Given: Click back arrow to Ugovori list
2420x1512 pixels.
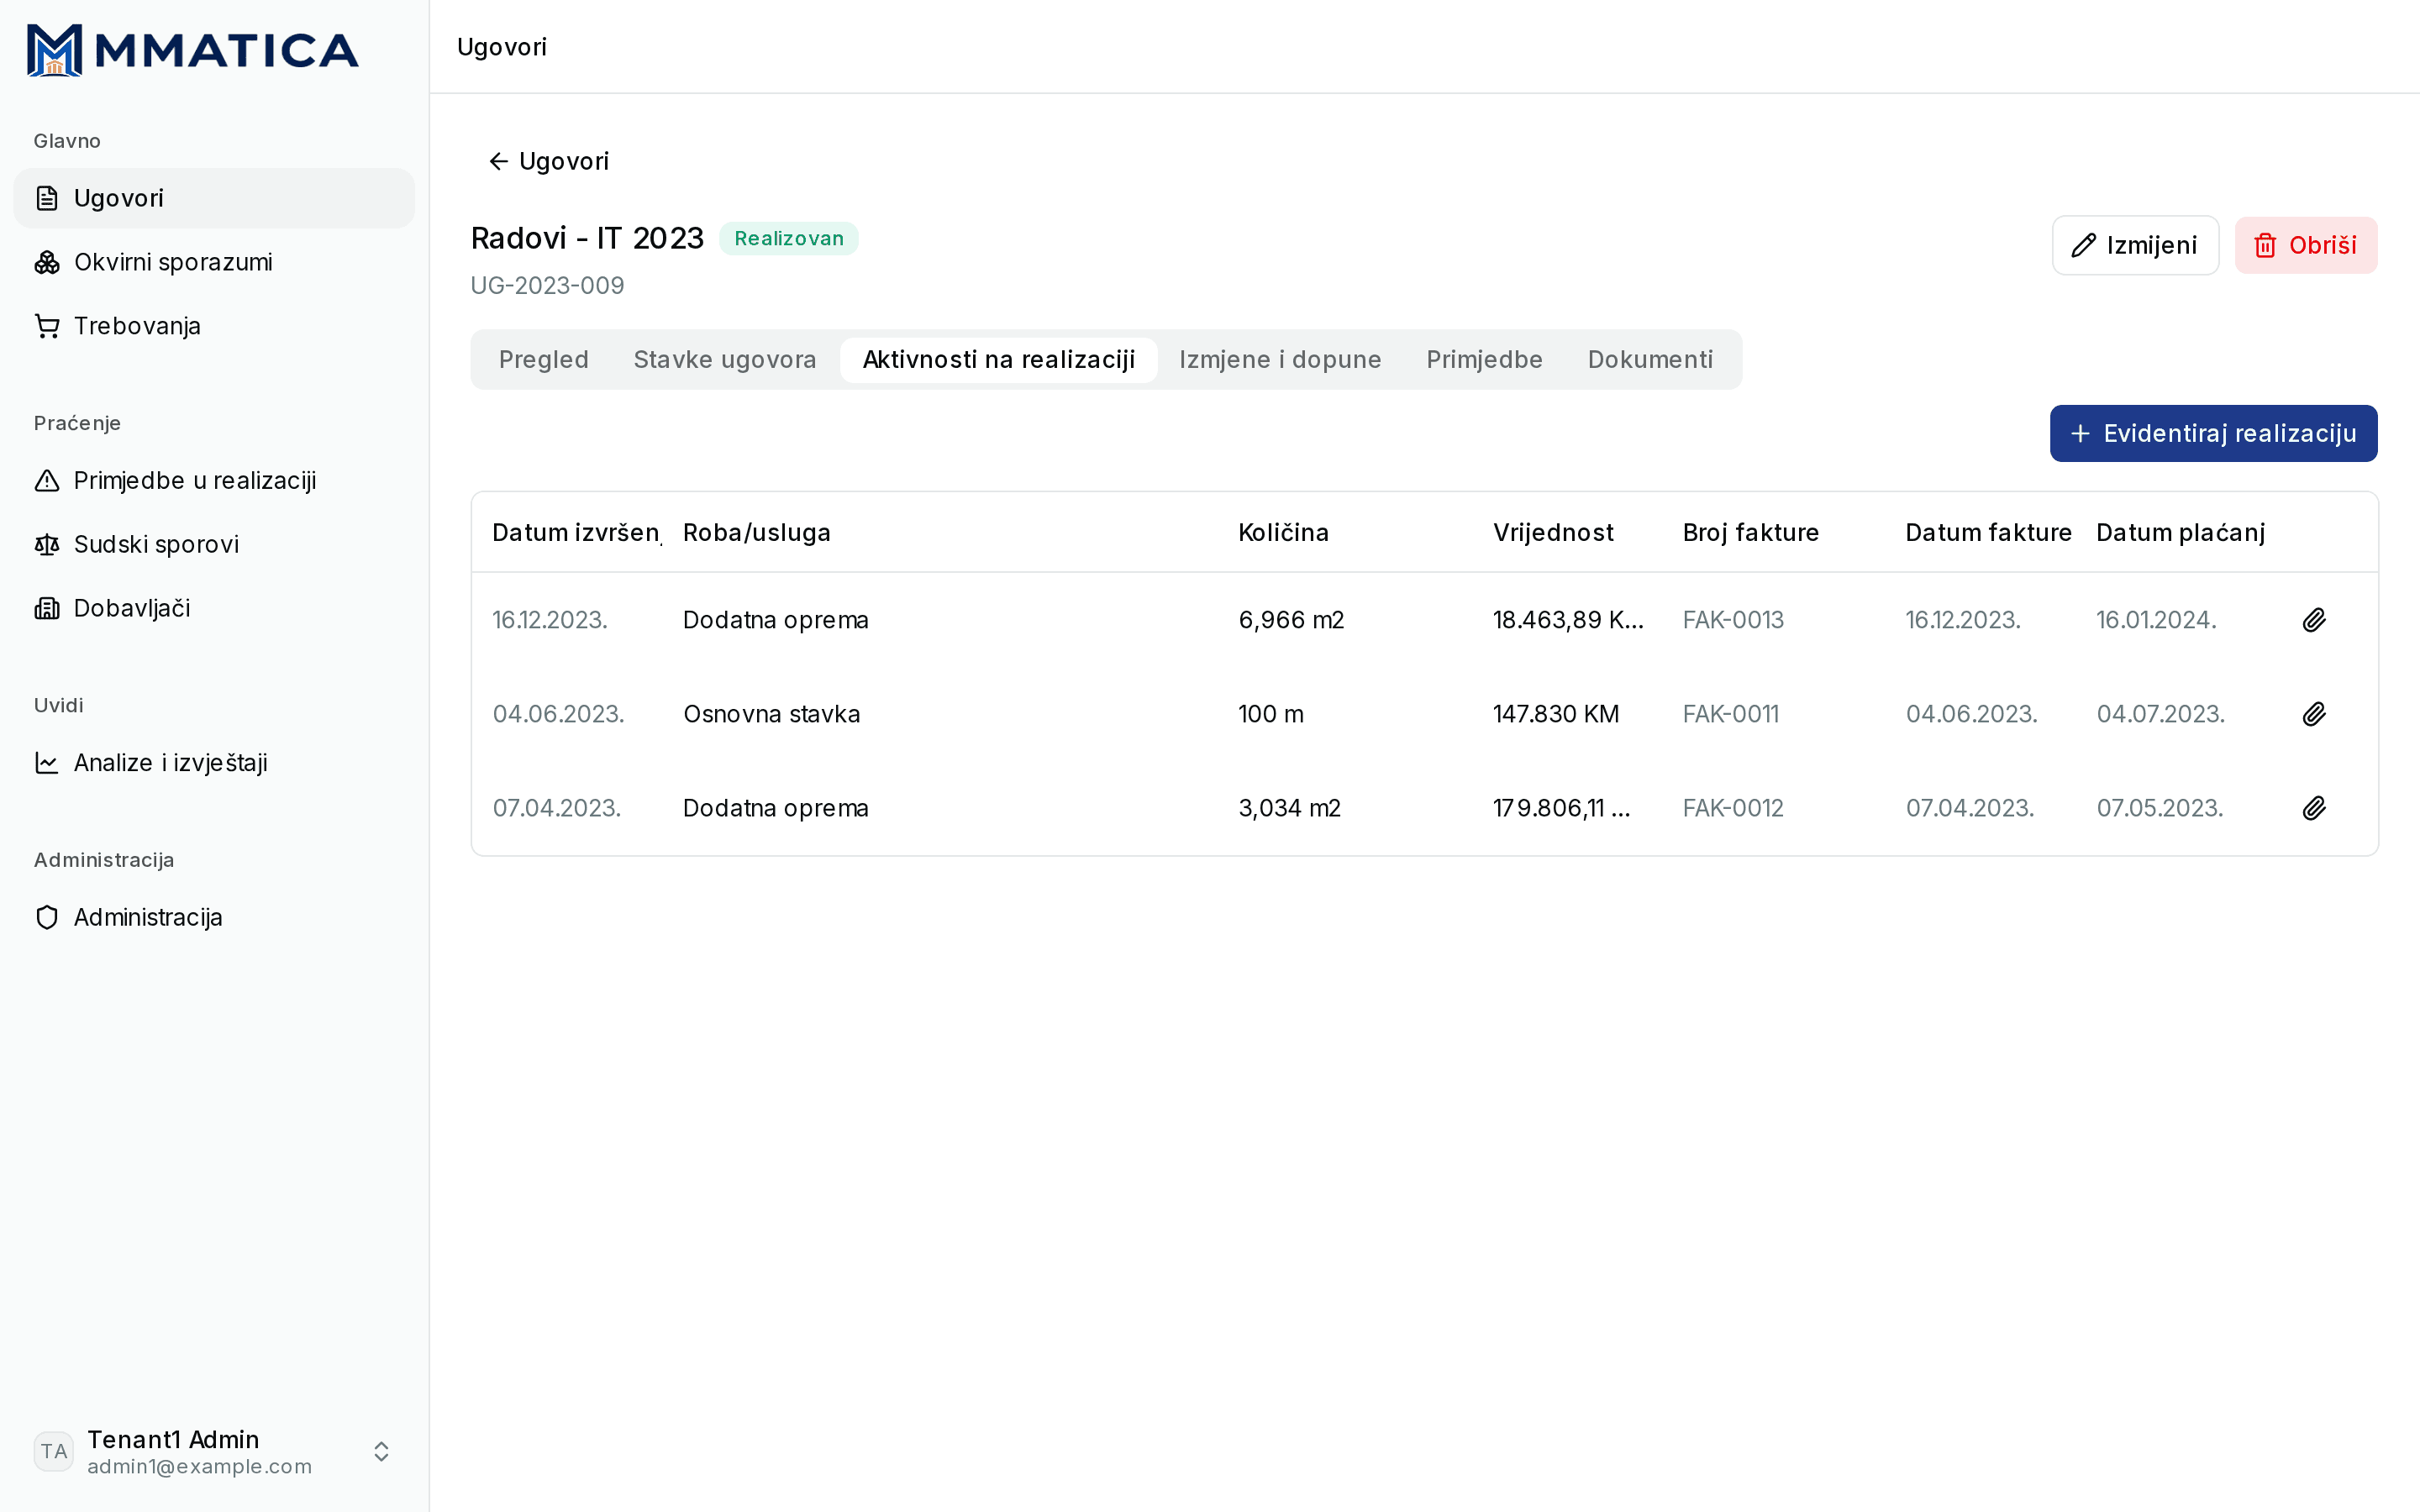Looking at the screenshot, I should pyautogui.click(x=498, y=161).
